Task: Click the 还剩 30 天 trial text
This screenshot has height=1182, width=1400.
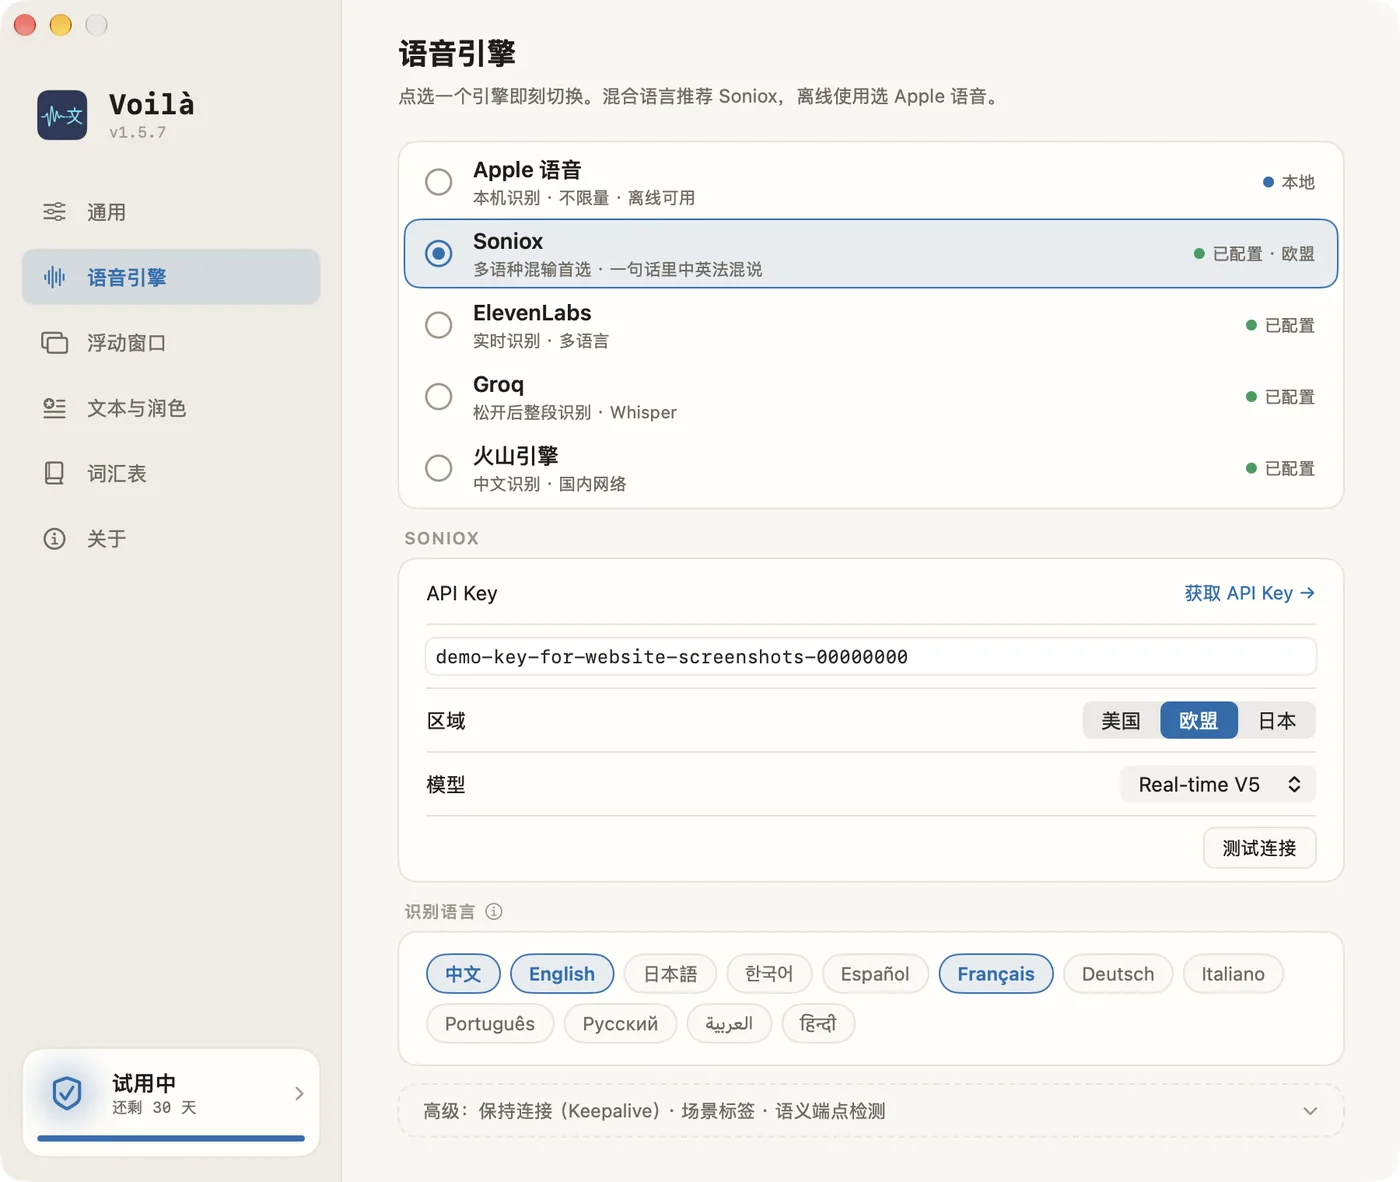Action: 154,1107
